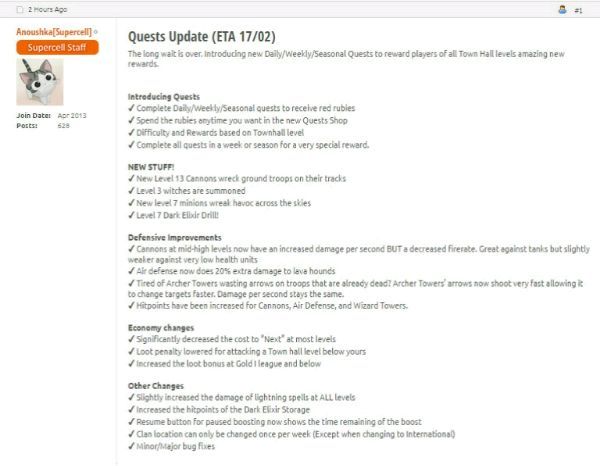The width and height of the screenshot is (600, 466).
Task: Click the online status dot beside the username
Action: click(x=96, y=32)
